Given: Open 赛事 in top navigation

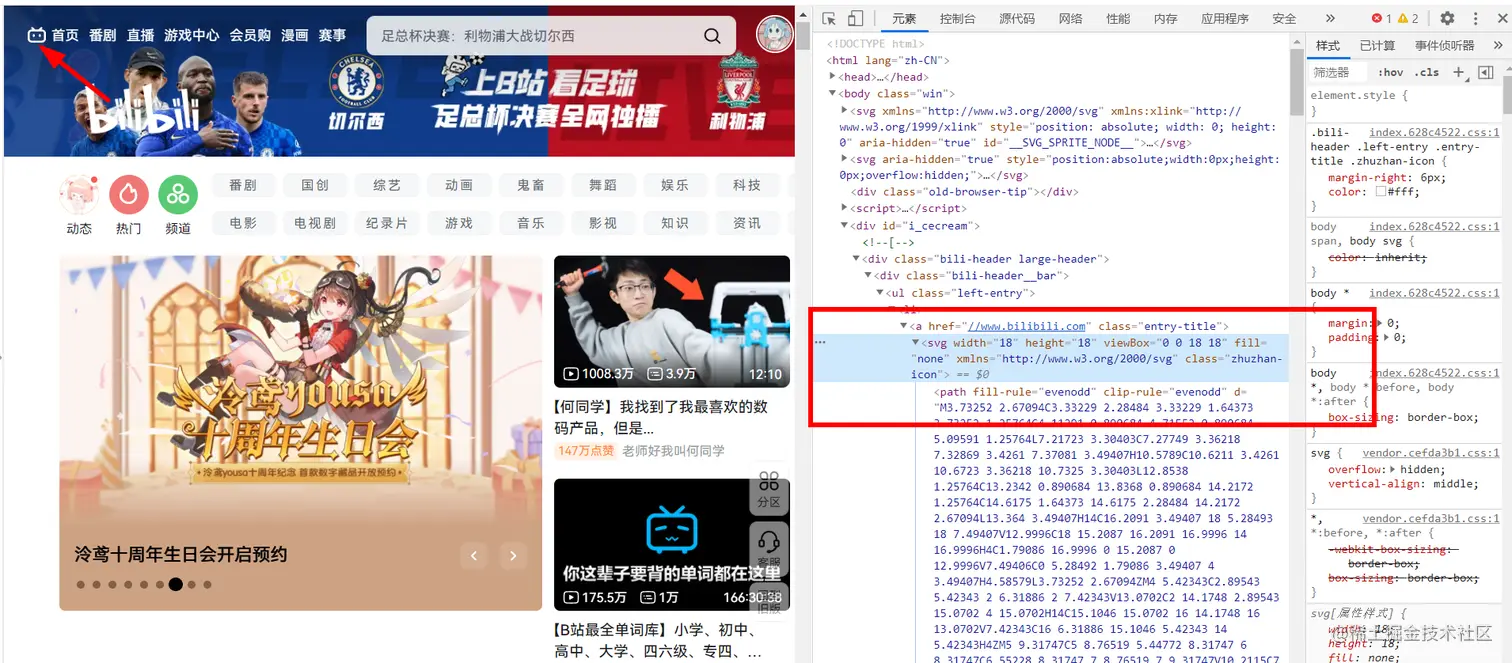Looking at the screenshot, I should (x=333, y=35).
